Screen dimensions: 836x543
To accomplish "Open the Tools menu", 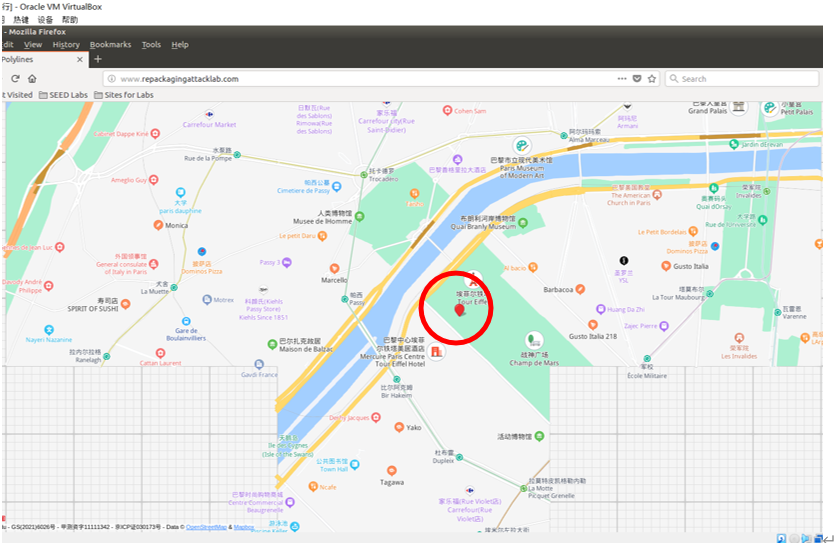I will pyautogui.click(x=151, y=45).
